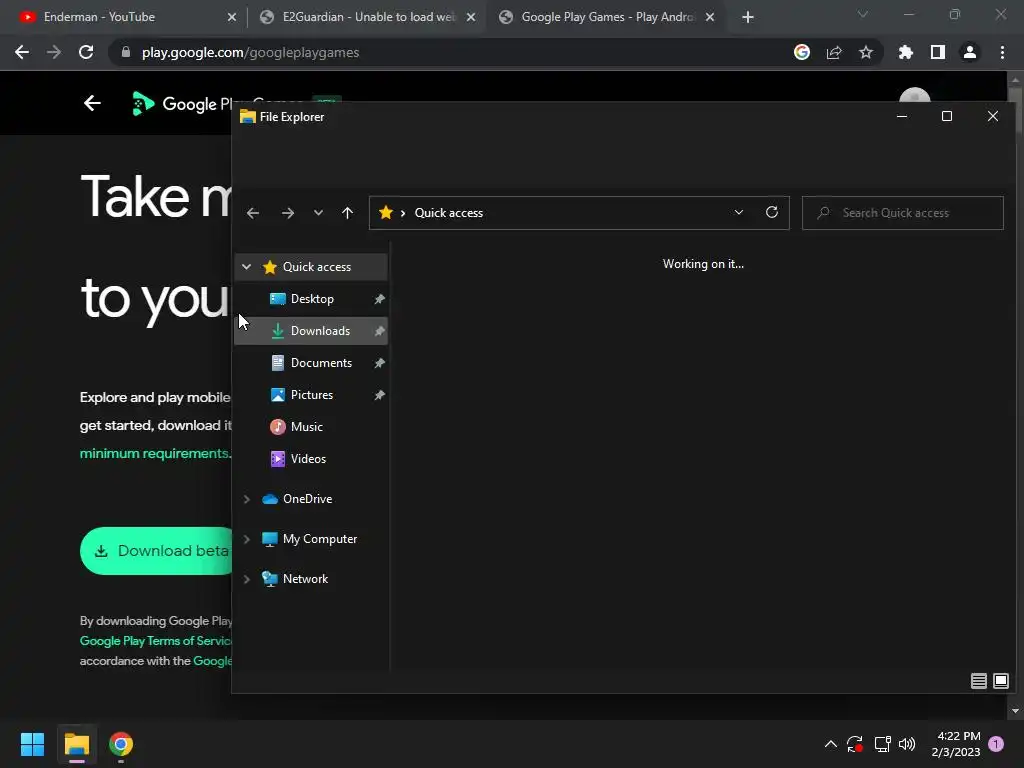Image resolution: width=1024 pixels, height=768 pixels.
Task: Show hidden system tray icons
Action: point(830,744)
